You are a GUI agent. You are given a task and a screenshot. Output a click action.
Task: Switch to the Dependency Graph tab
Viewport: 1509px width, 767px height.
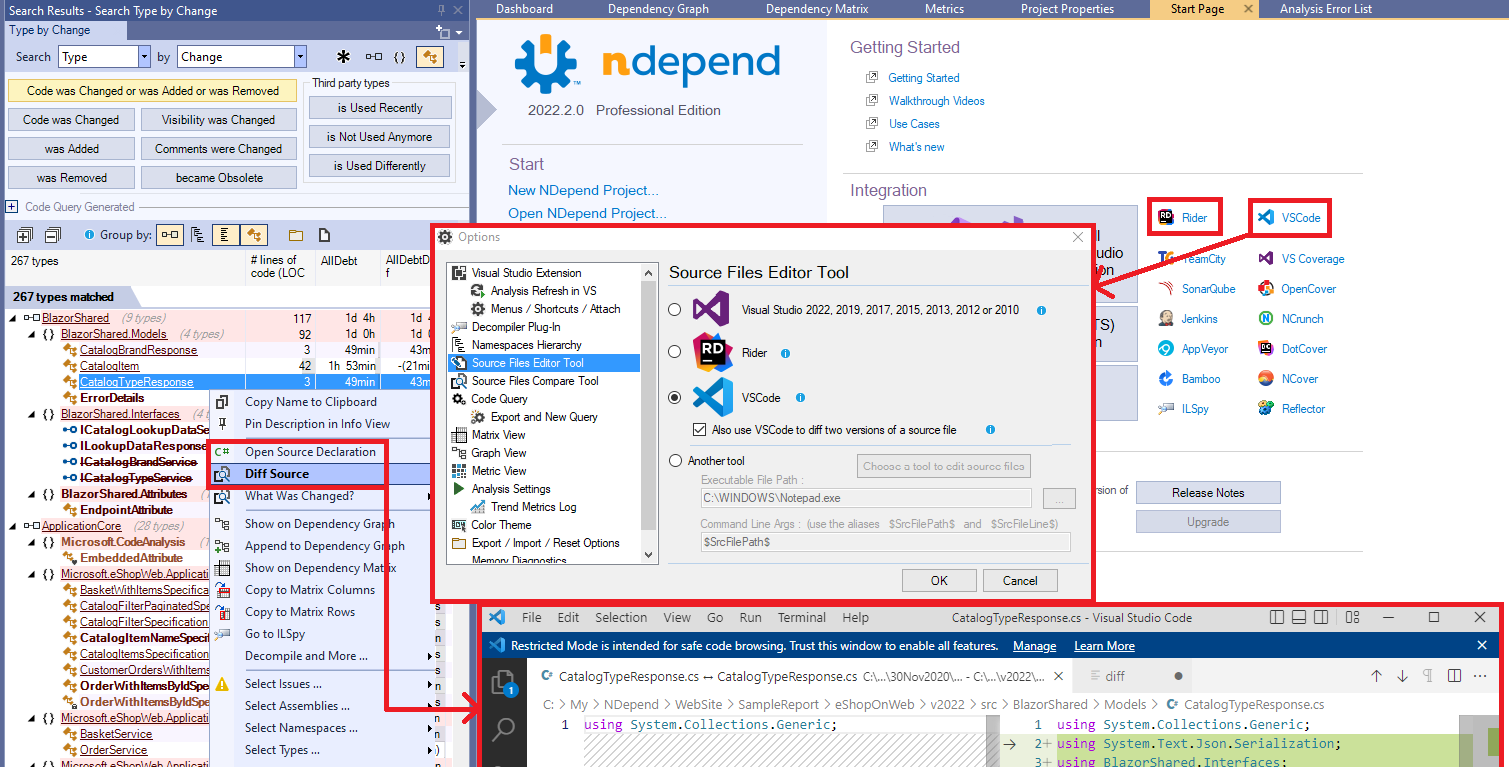(658, 9)
